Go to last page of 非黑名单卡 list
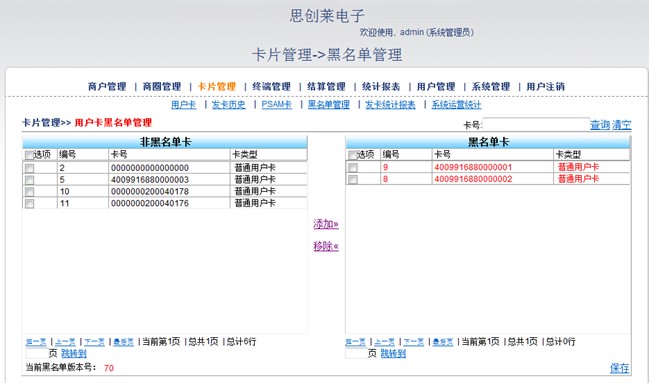 (123, 342)
